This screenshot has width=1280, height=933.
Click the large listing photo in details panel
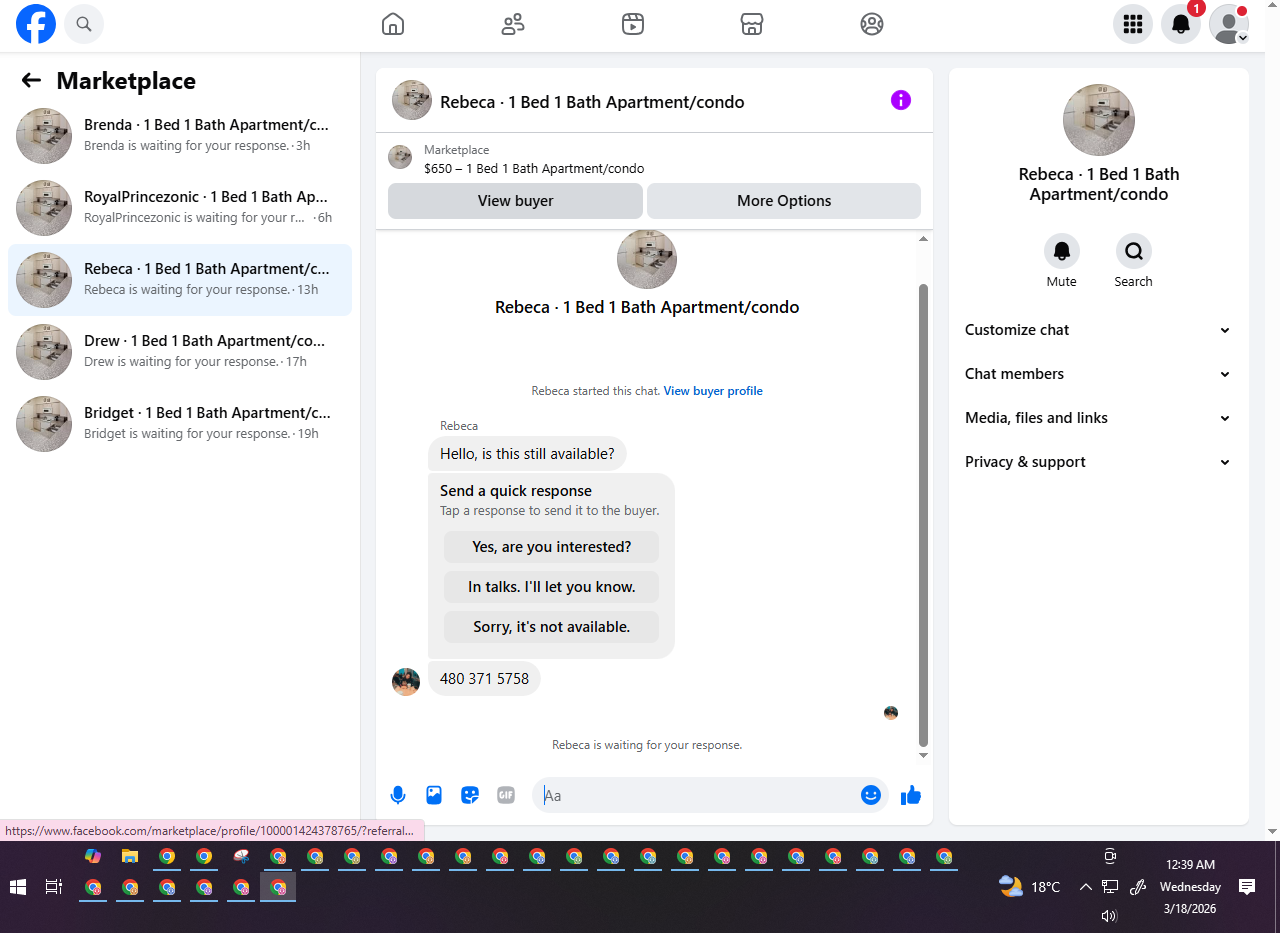[x=1099, y=120]
